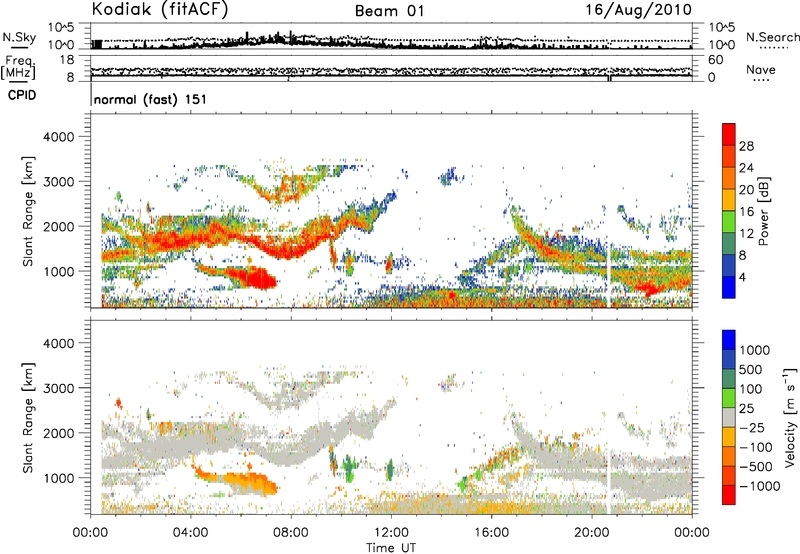Click the "18" tick on the frequency axis
The image size is (800, 554).
tap(66, 60)
